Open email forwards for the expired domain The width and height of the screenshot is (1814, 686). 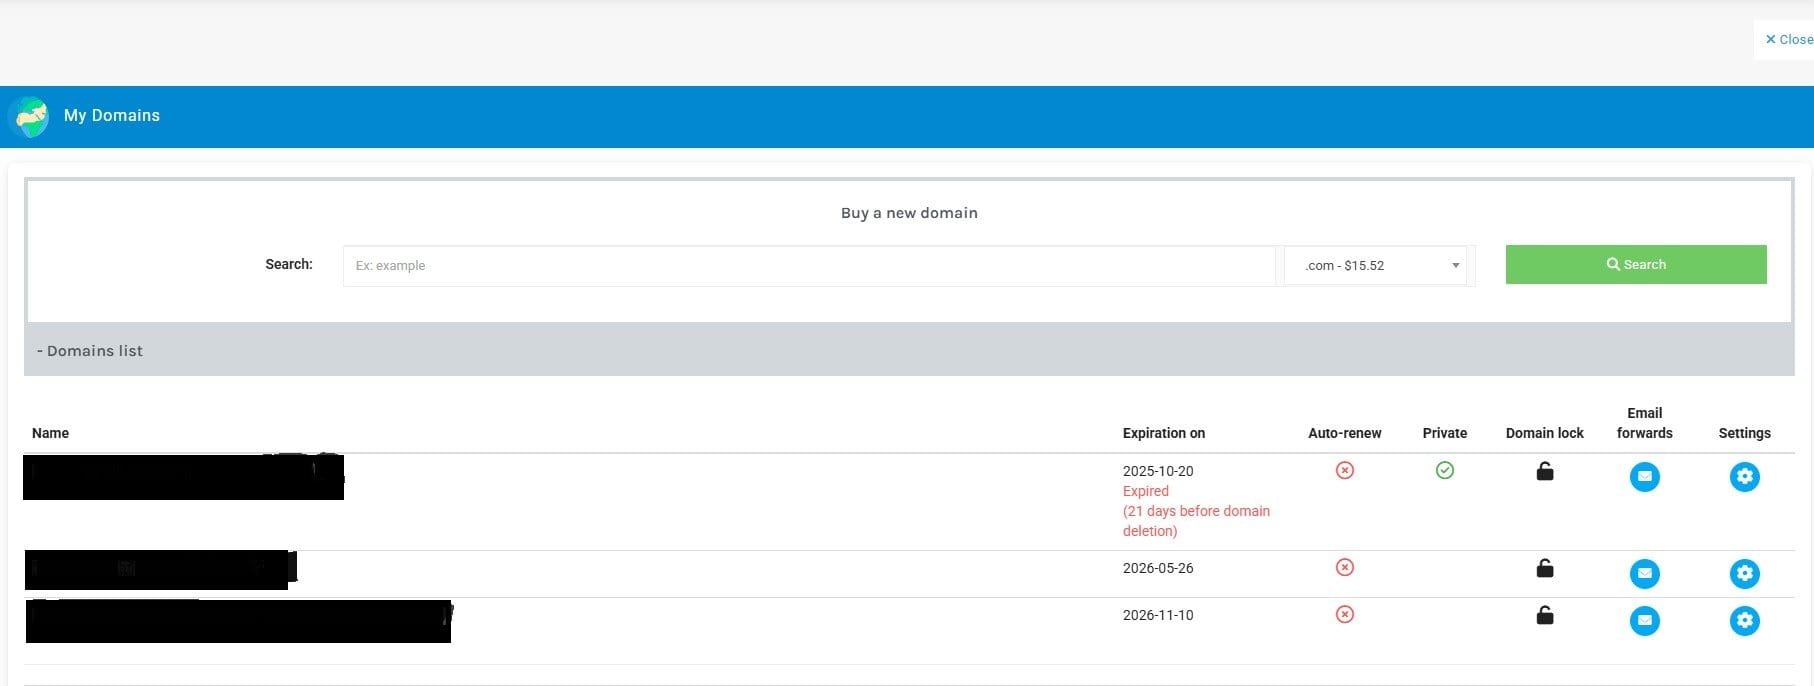point(1644,477)
